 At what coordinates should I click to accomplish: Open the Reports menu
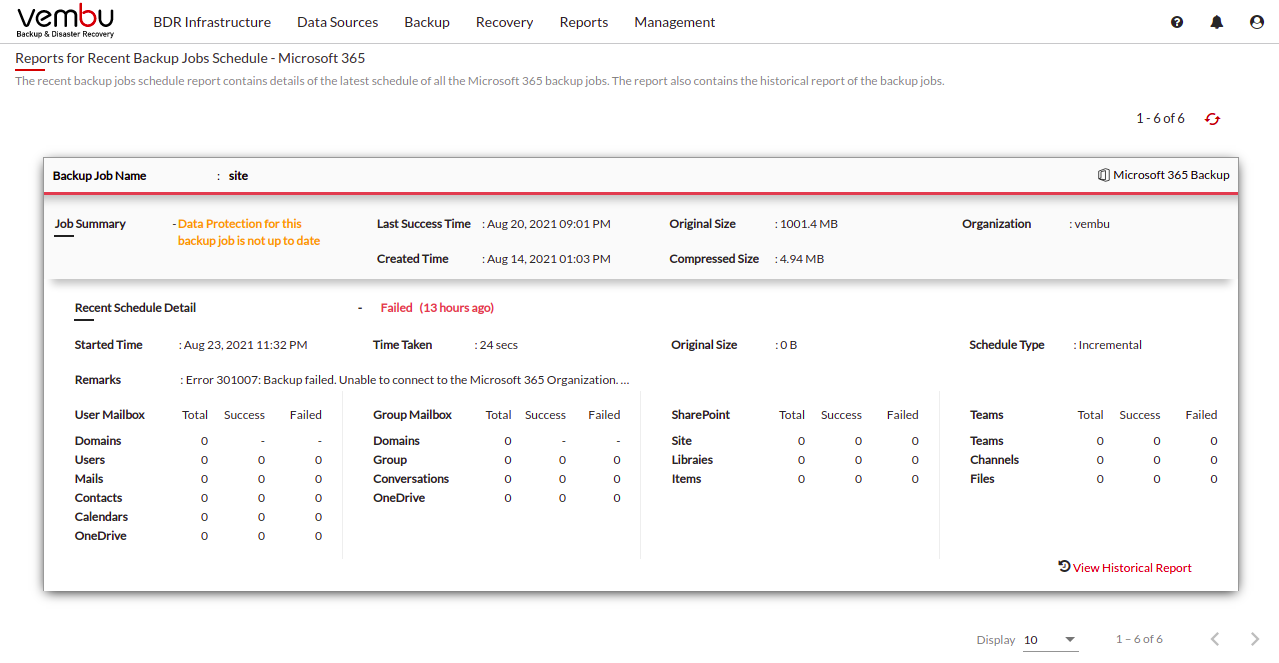tap(584, 22)
